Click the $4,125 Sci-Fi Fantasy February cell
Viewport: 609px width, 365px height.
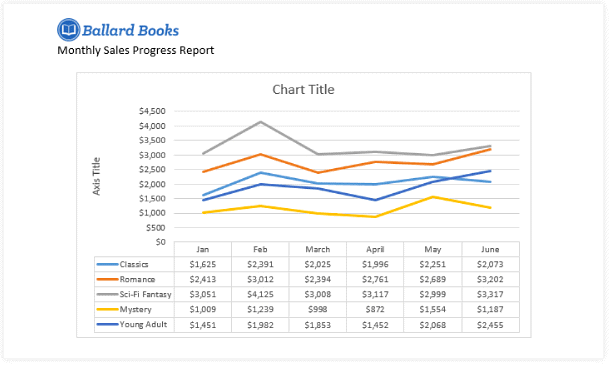(x=260, y=294)
